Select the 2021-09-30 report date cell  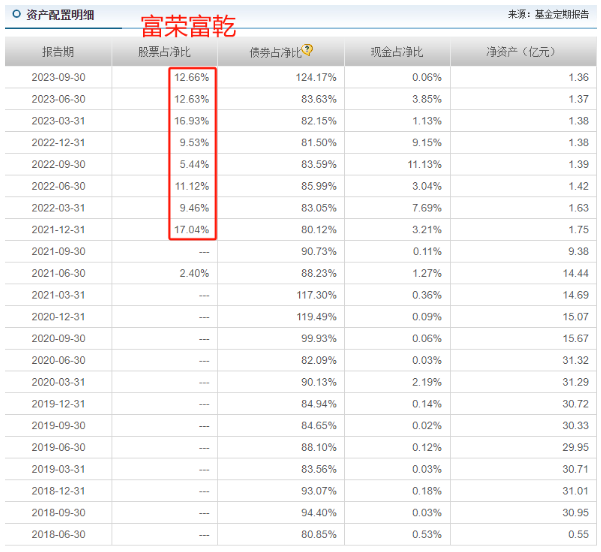(58, 251)
